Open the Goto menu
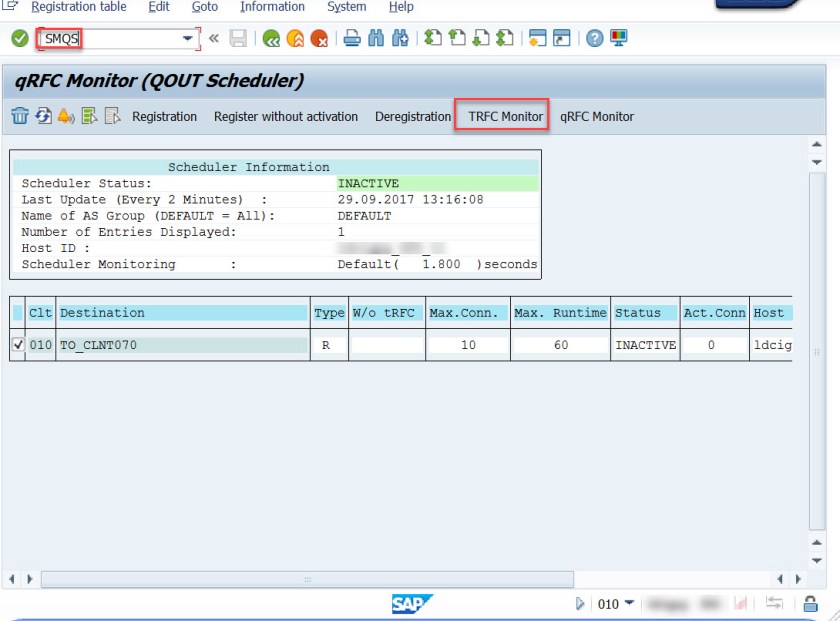The image size is (840, 621). (x=204, y=7)
